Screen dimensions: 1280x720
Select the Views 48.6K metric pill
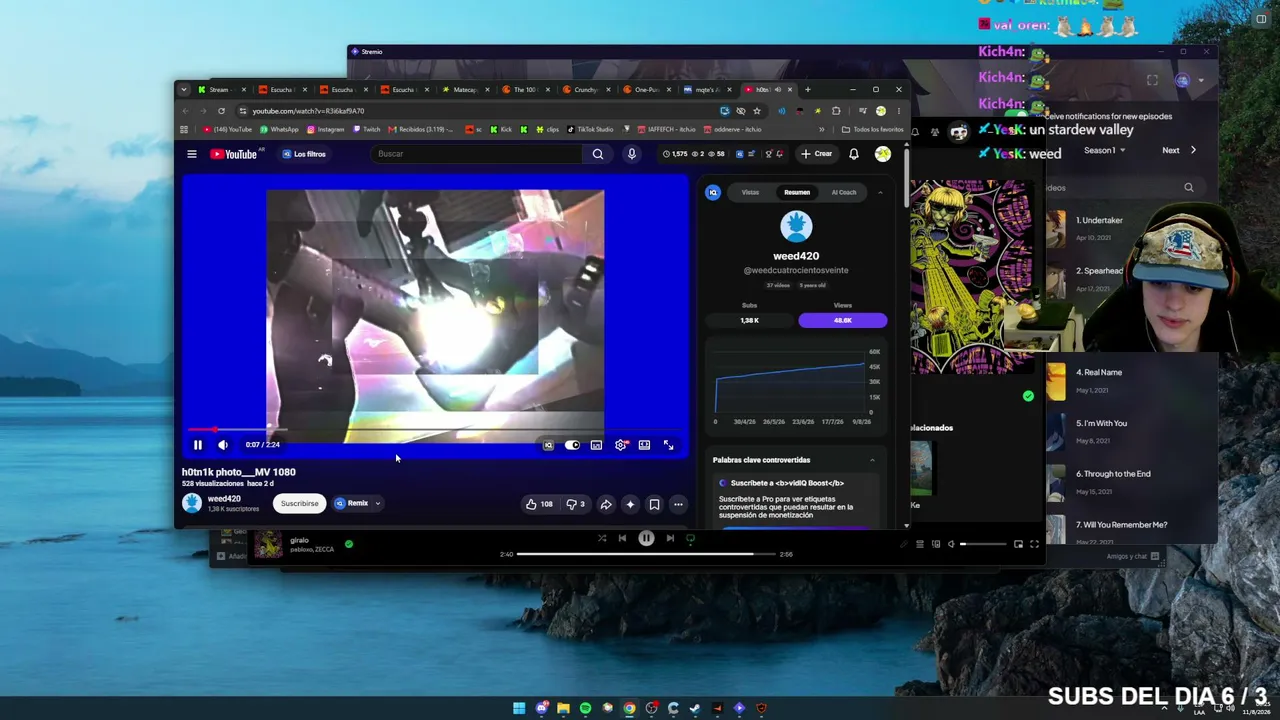coord(843,320)
